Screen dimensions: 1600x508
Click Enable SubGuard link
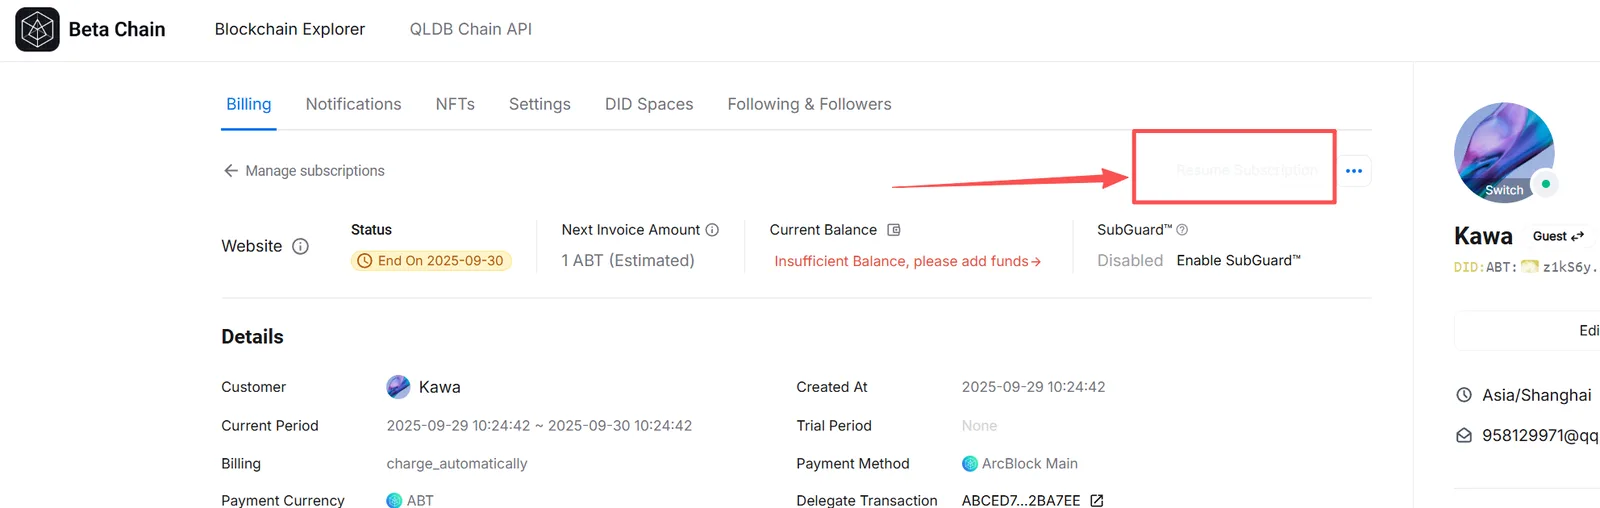[x=1239, y=261]
